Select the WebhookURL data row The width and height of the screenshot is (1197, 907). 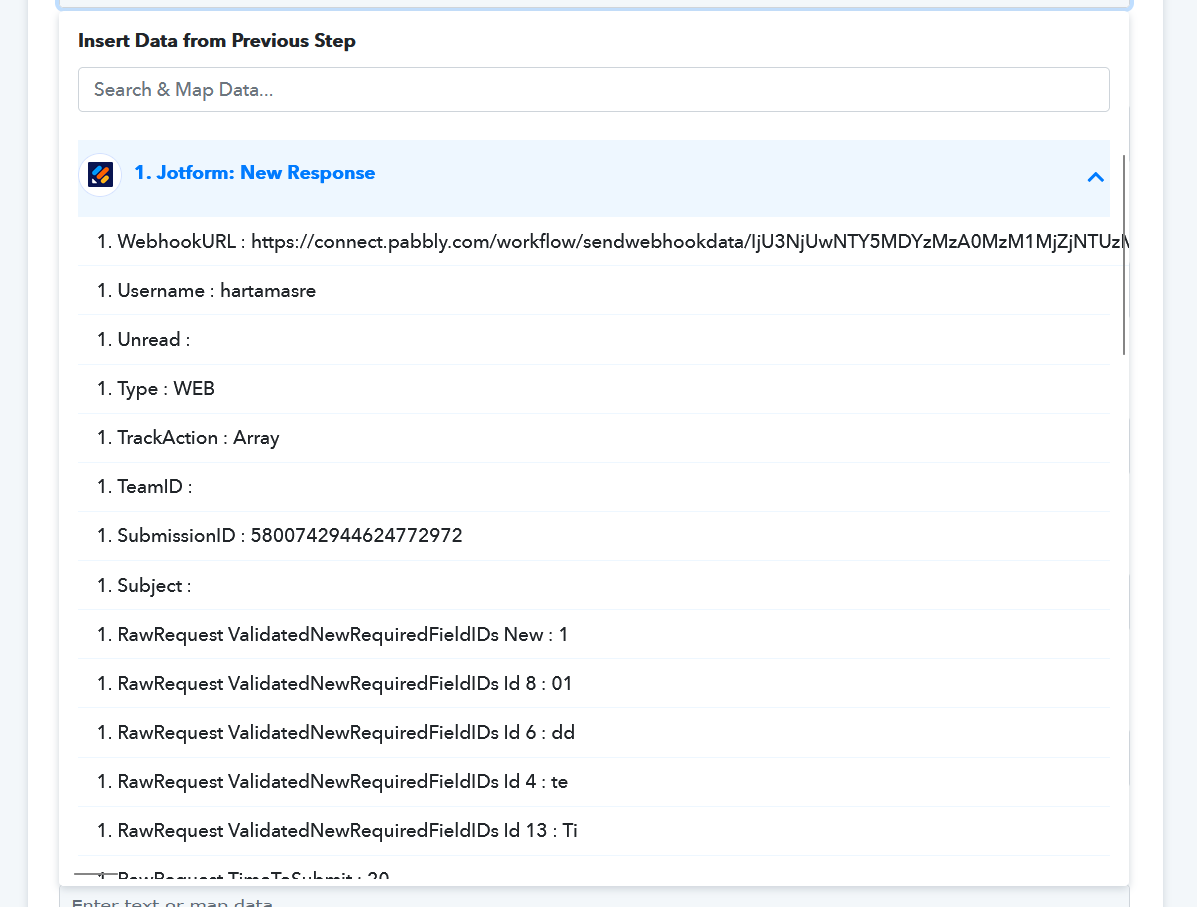pos(593,241)
